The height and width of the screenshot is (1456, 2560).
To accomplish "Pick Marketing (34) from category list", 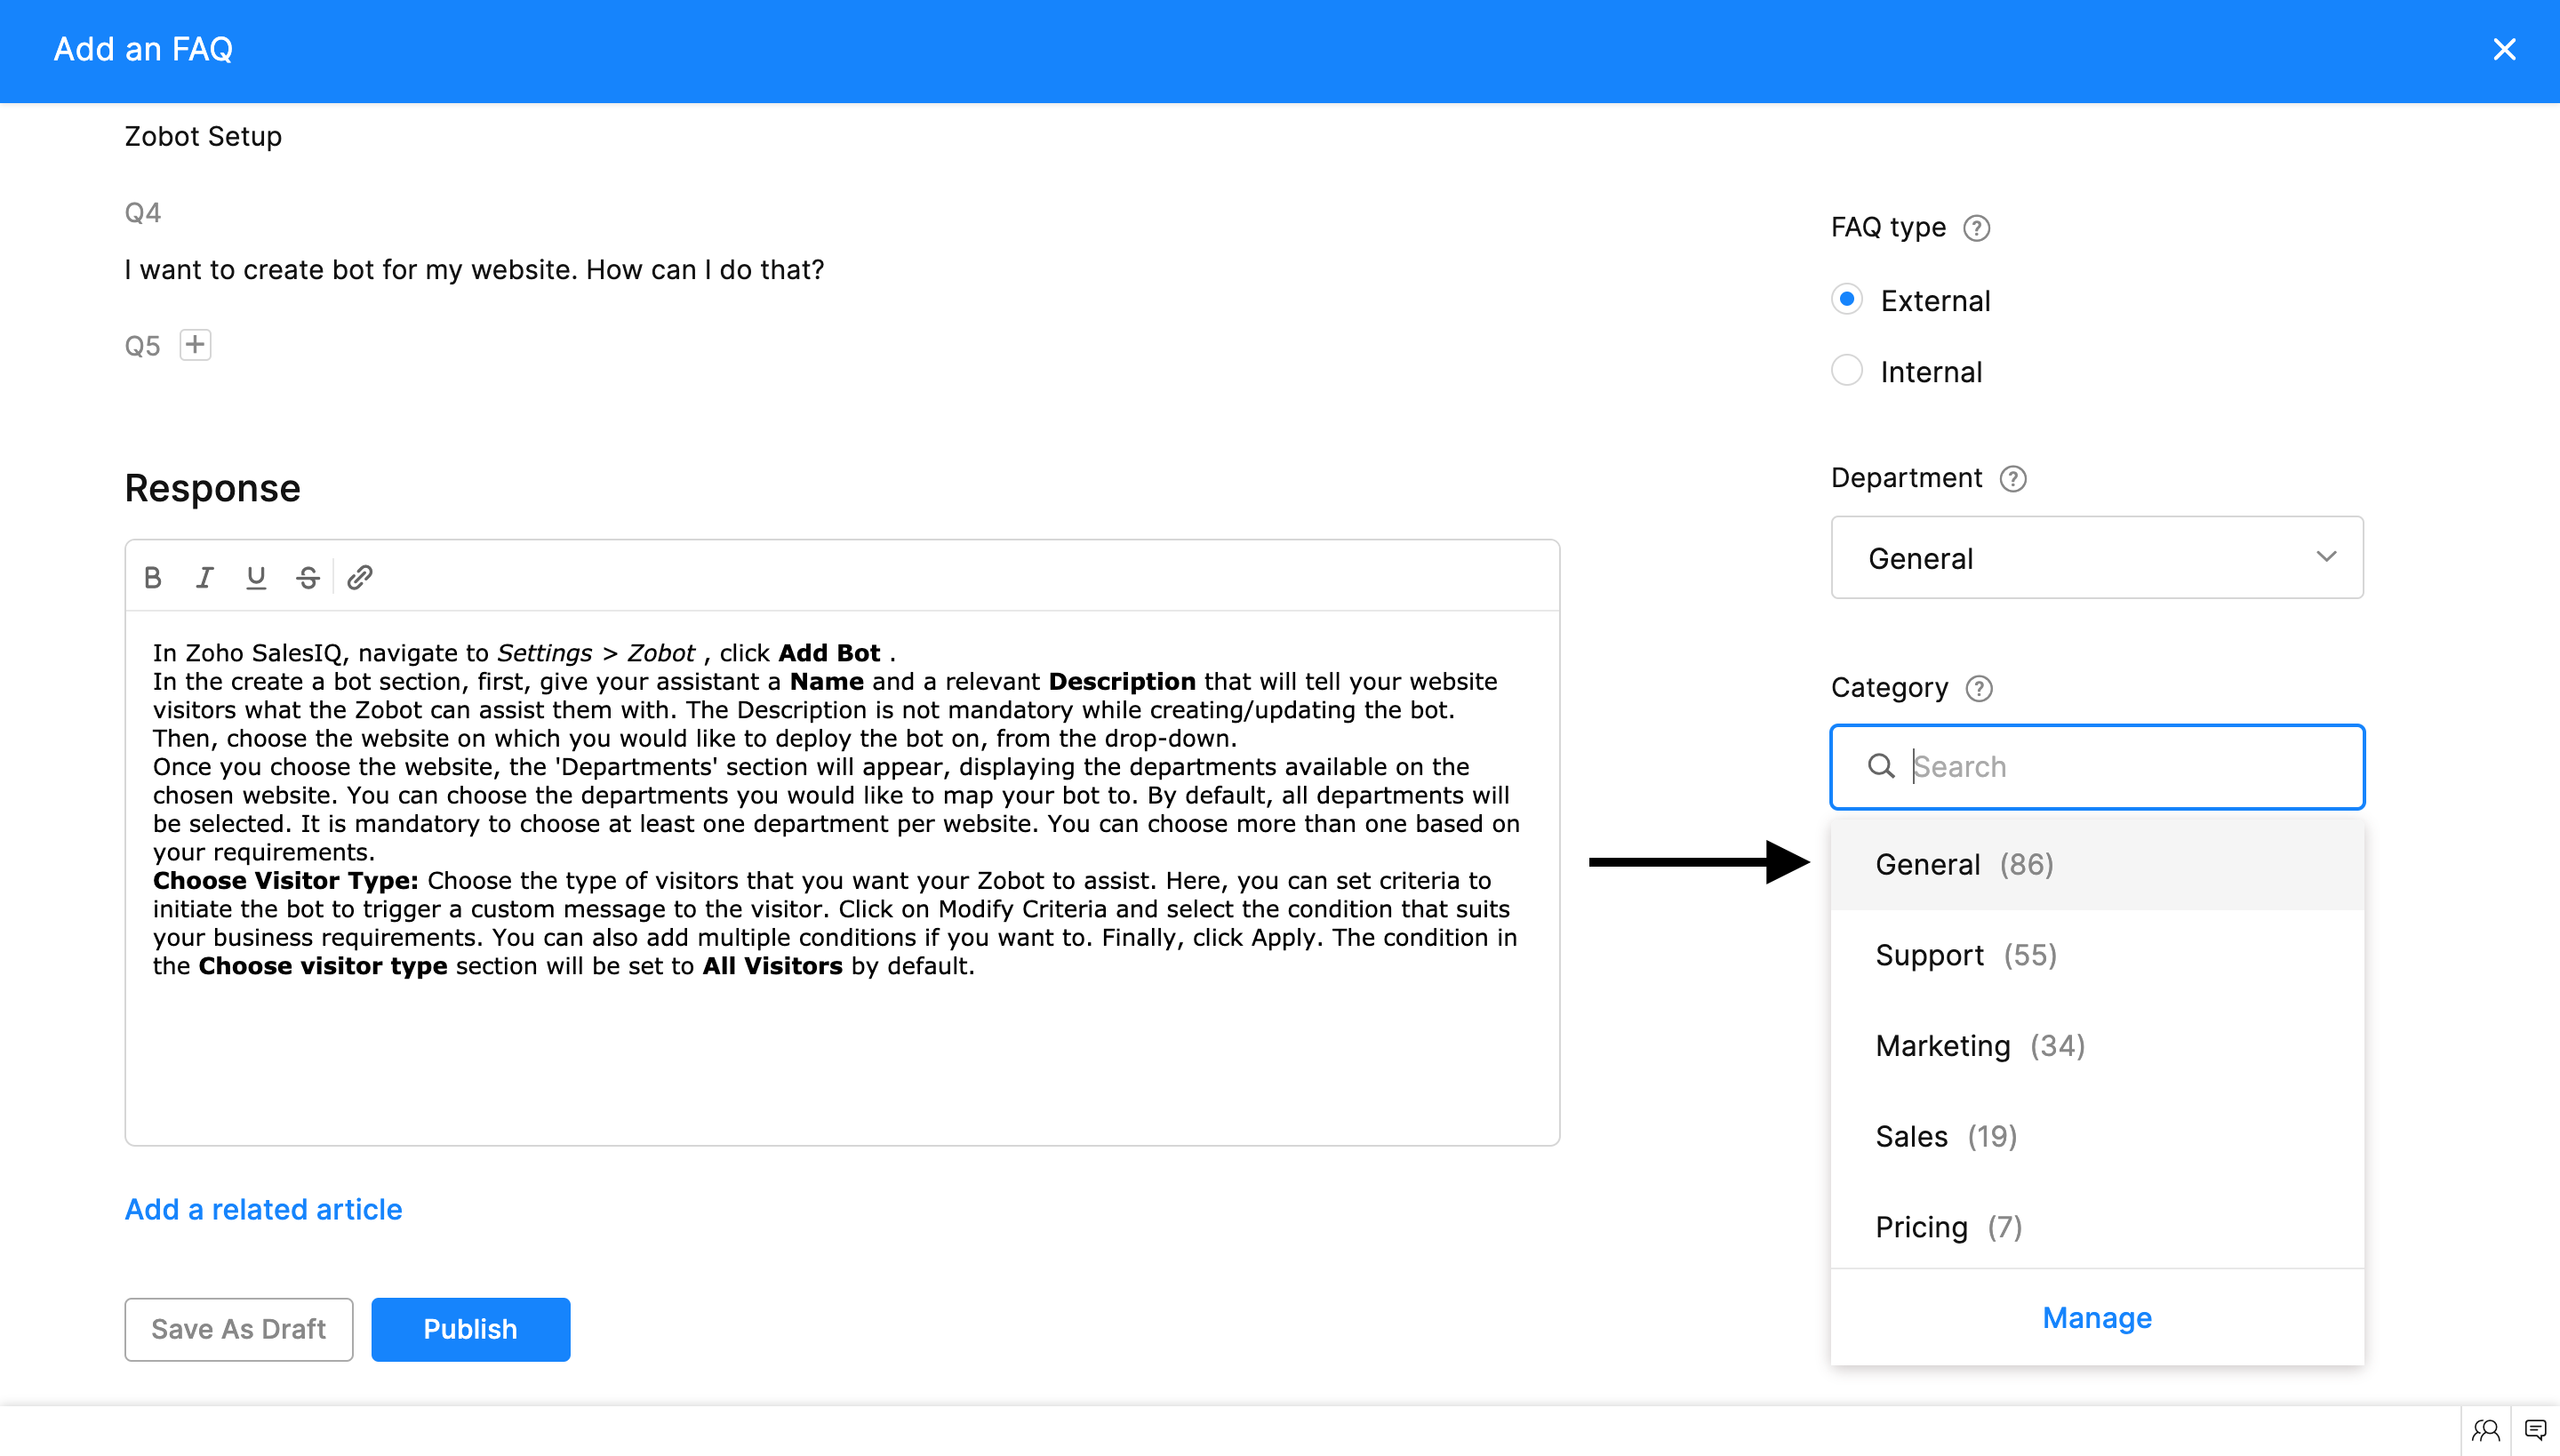I will tap(1979, 1045).
